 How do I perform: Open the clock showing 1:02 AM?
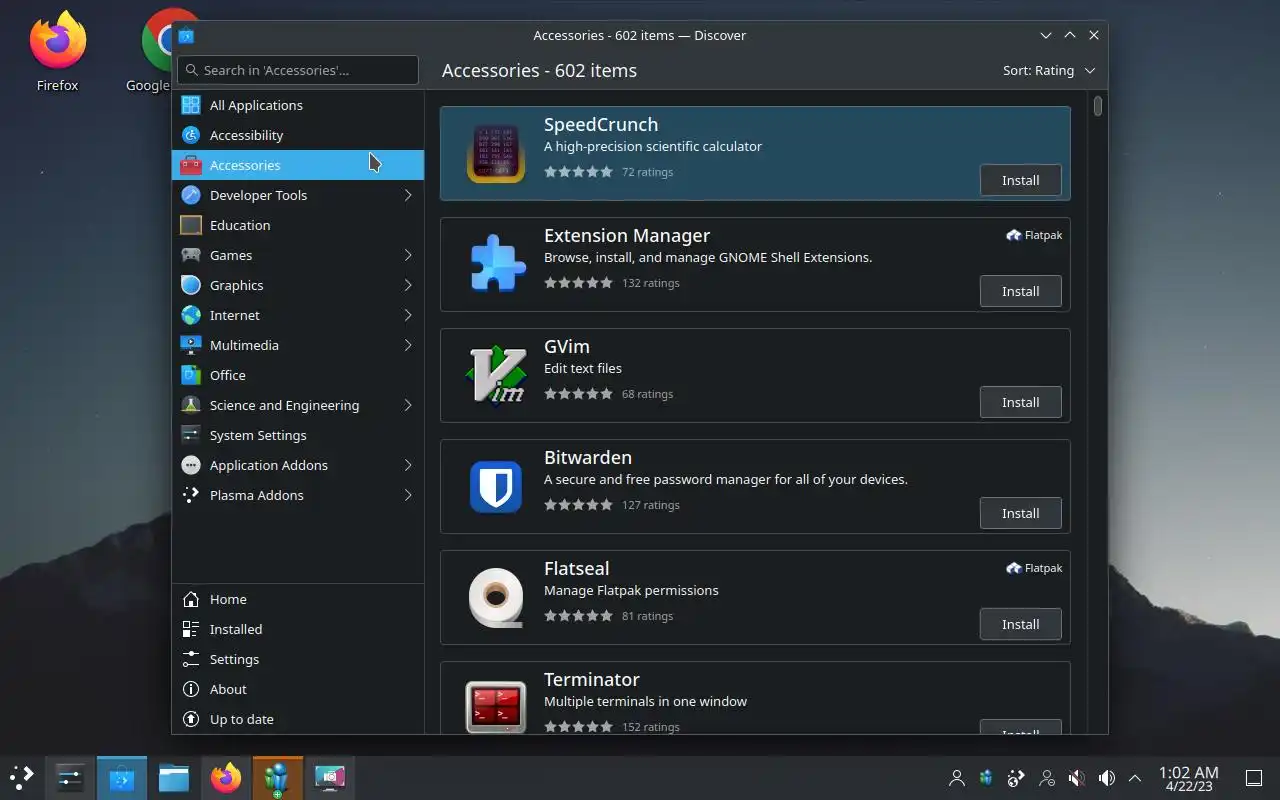pyautogui.click(x=1188, y=778)
